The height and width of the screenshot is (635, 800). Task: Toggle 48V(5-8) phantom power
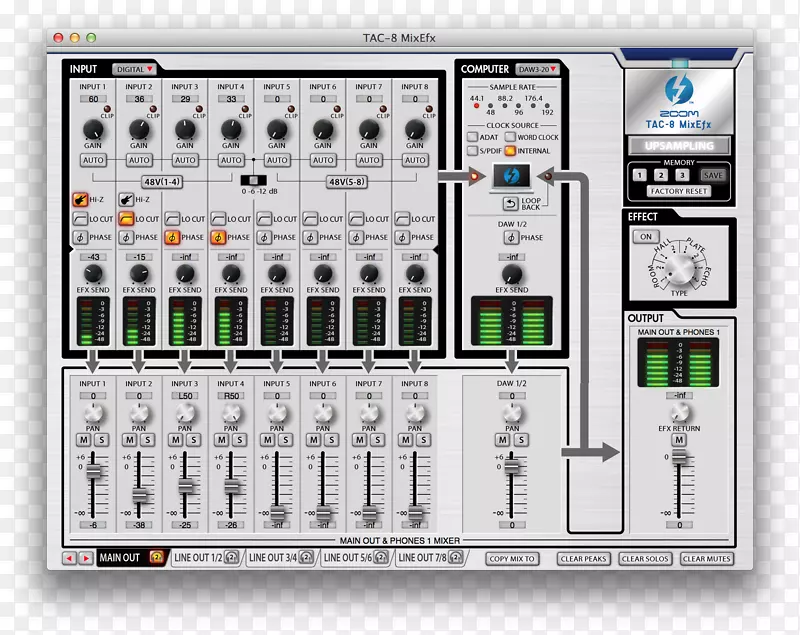coord(347,182)
